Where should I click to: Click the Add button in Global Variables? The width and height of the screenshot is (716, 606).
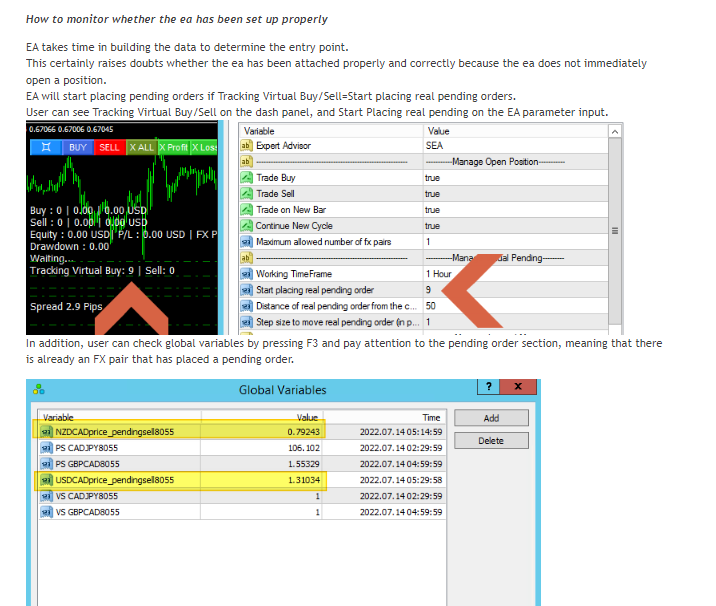[491, 418]
